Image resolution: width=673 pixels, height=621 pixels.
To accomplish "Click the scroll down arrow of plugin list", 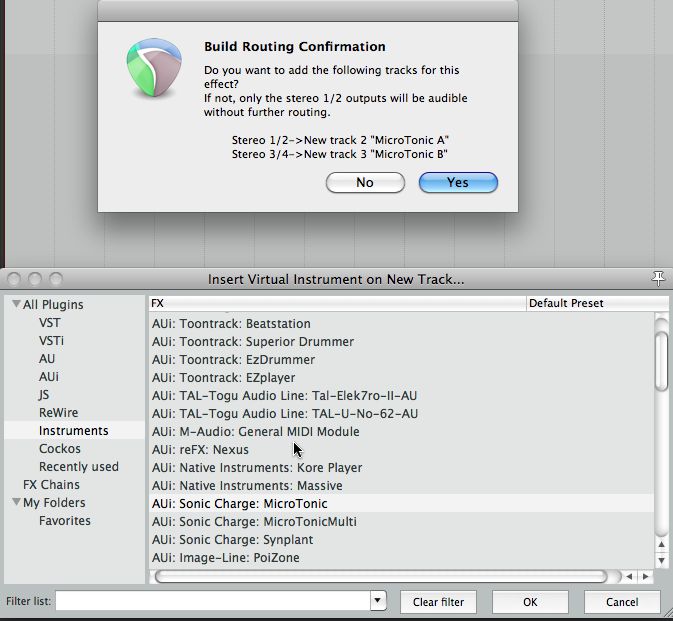I will pos(661,560).
